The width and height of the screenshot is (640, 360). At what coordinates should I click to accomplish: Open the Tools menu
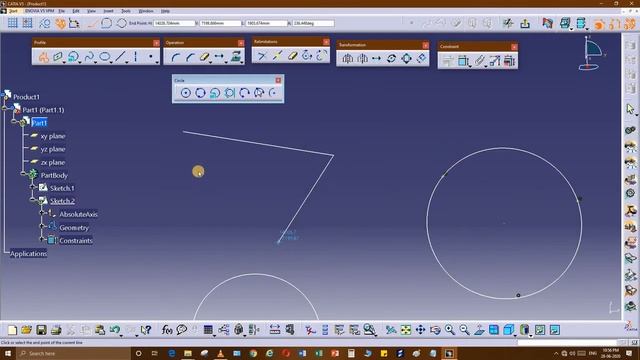coord(126,11)
